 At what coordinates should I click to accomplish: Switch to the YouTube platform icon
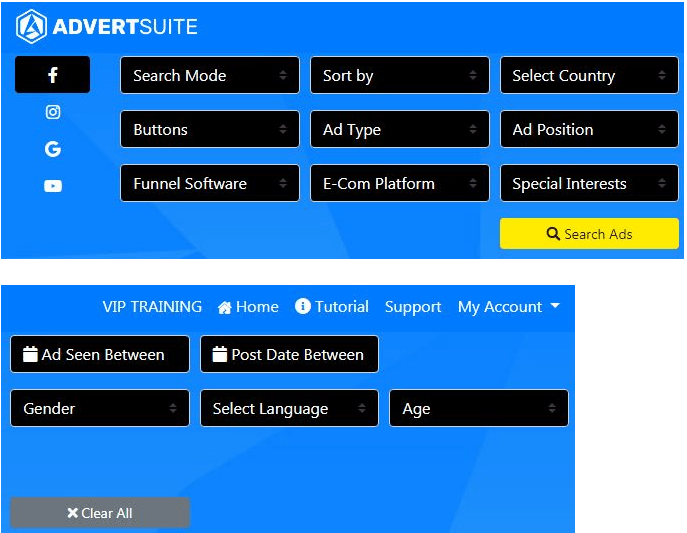53,186
